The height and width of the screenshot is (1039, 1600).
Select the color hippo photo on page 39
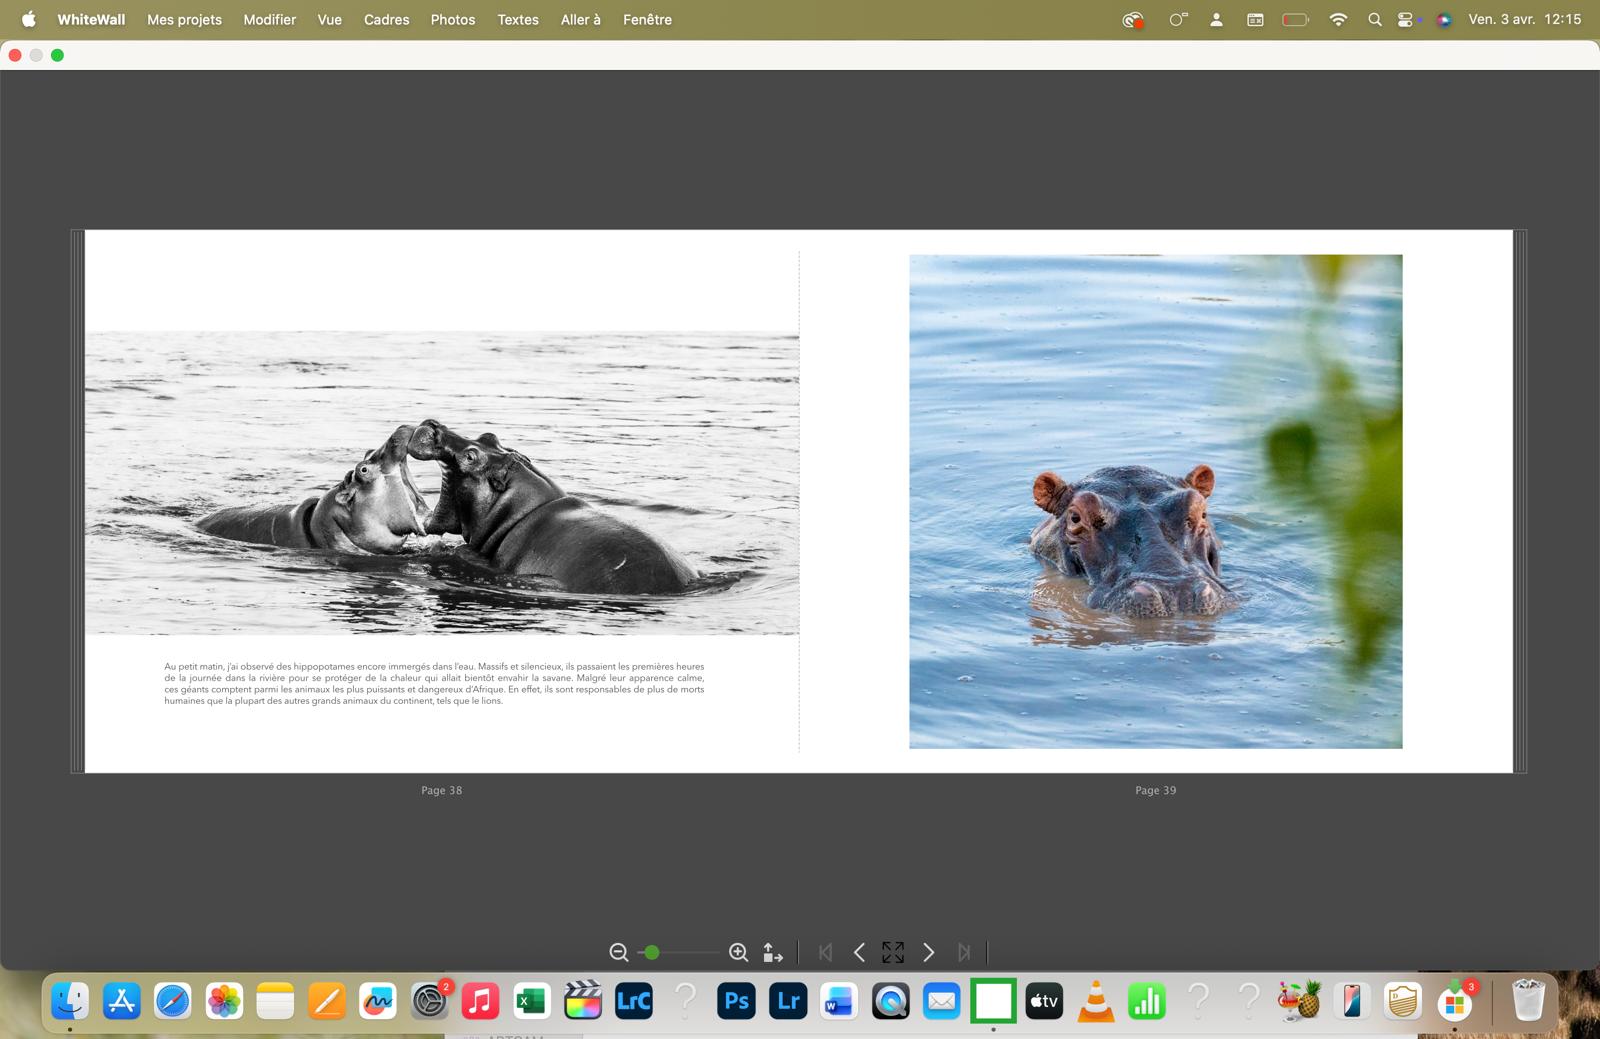click(x=1155, y=501)
